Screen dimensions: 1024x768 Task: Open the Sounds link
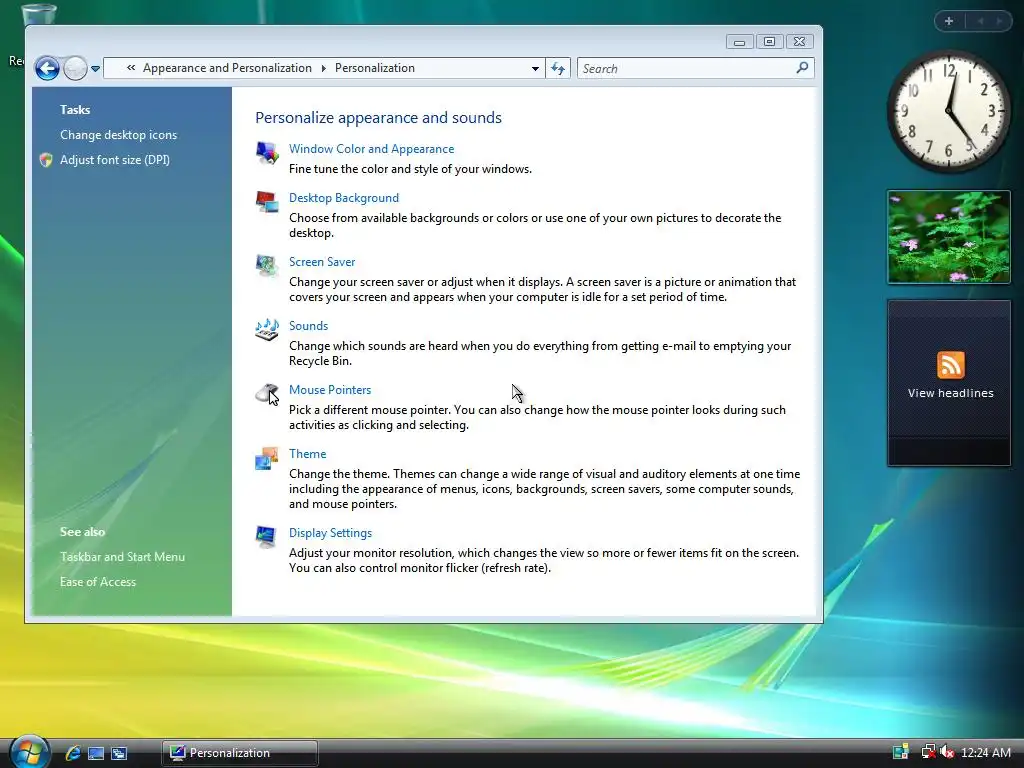tap(308, 326)
